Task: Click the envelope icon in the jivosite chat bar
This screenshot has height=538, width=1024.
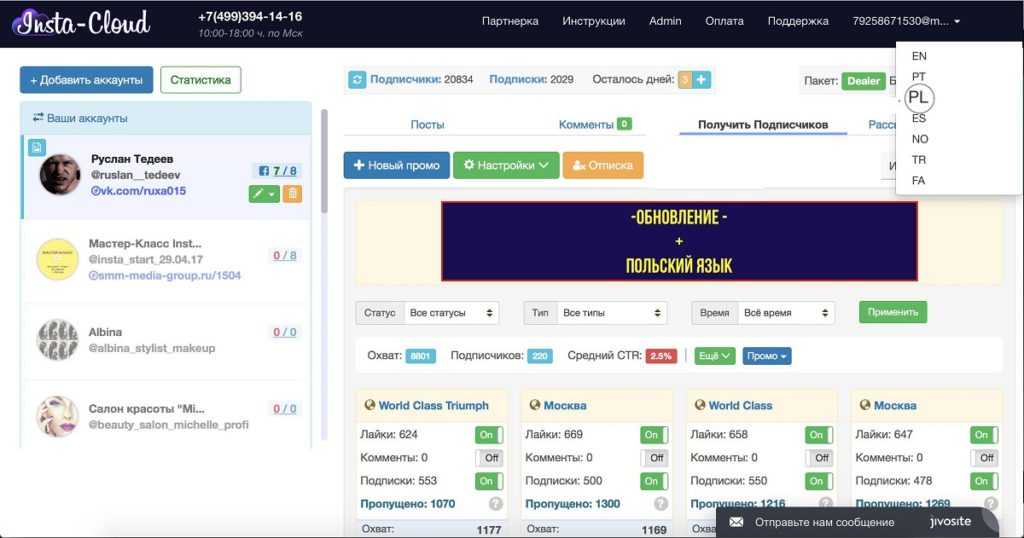Action: point(737,522)
